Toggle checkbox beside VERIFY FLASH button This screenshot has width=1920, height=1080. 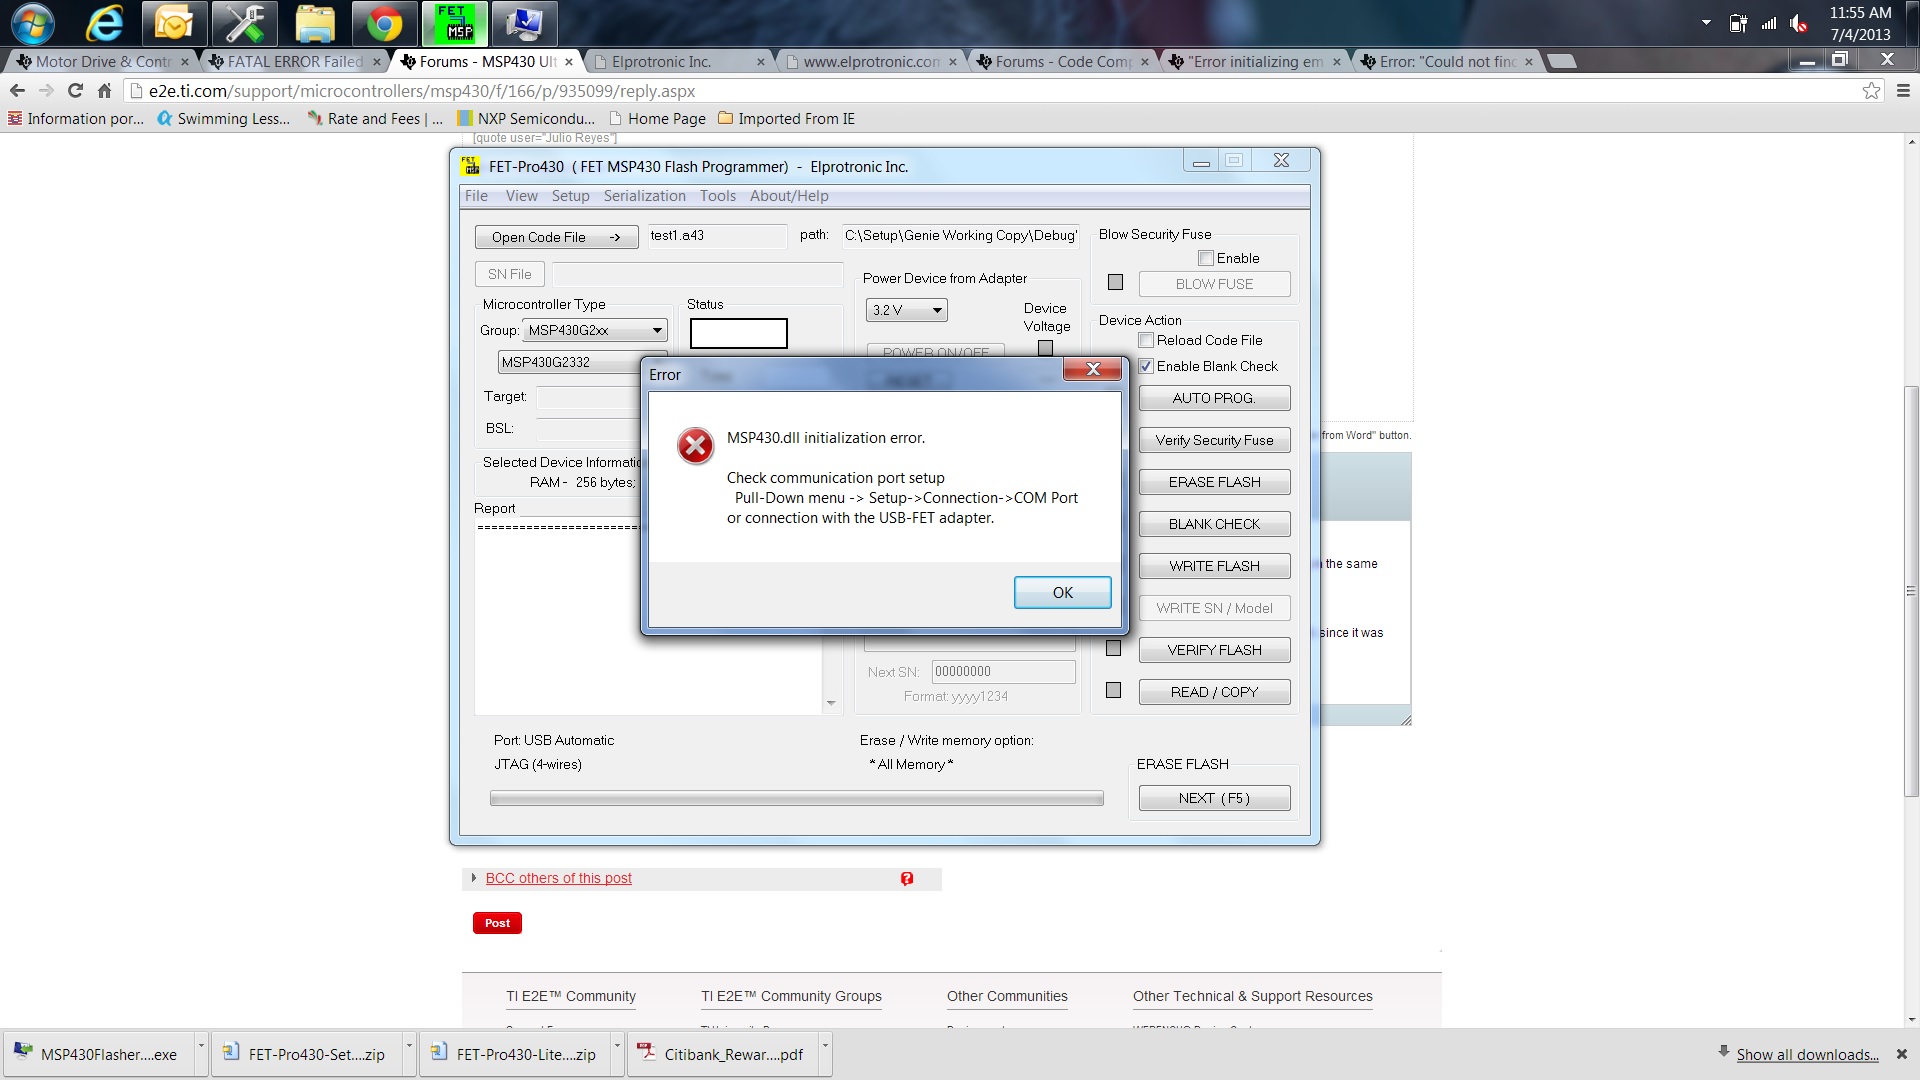[1113, 649]
